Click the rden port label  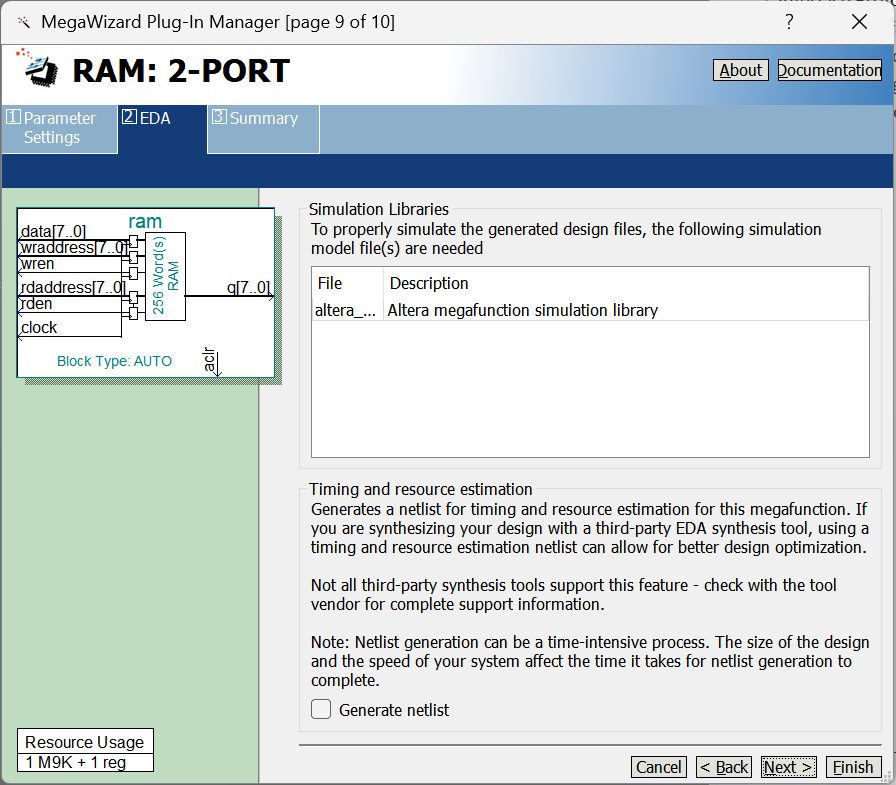pyautogui.click(x=37, y=303)
